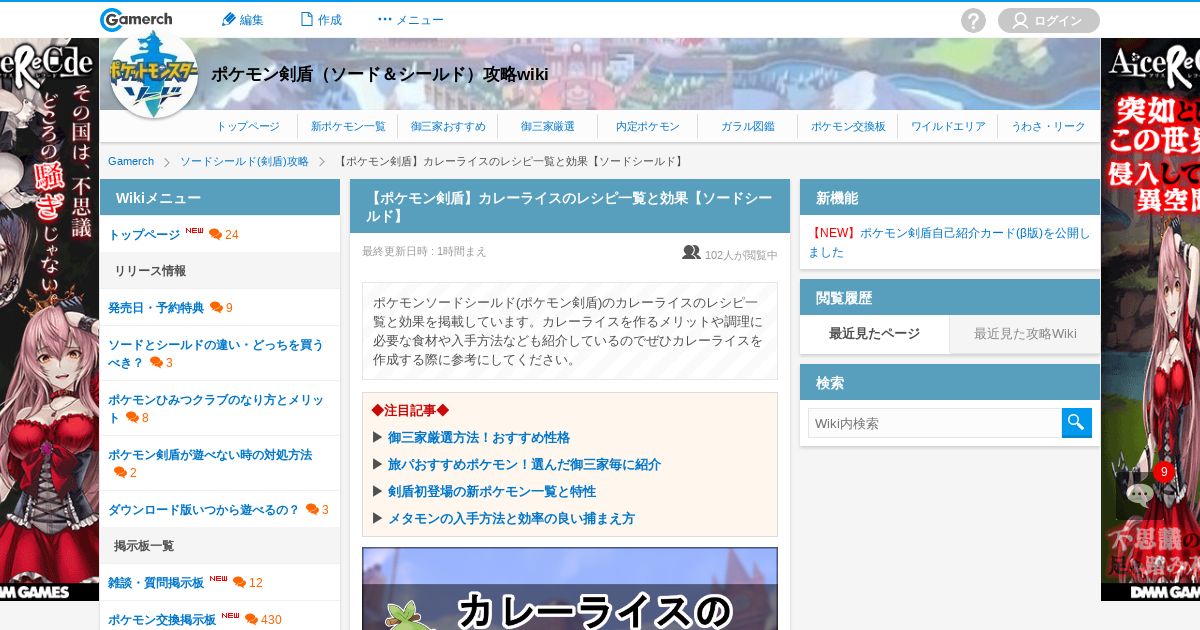The image size is (1200, 630).
Task: Click the help question mark icon
Action: tap(973, 20)
